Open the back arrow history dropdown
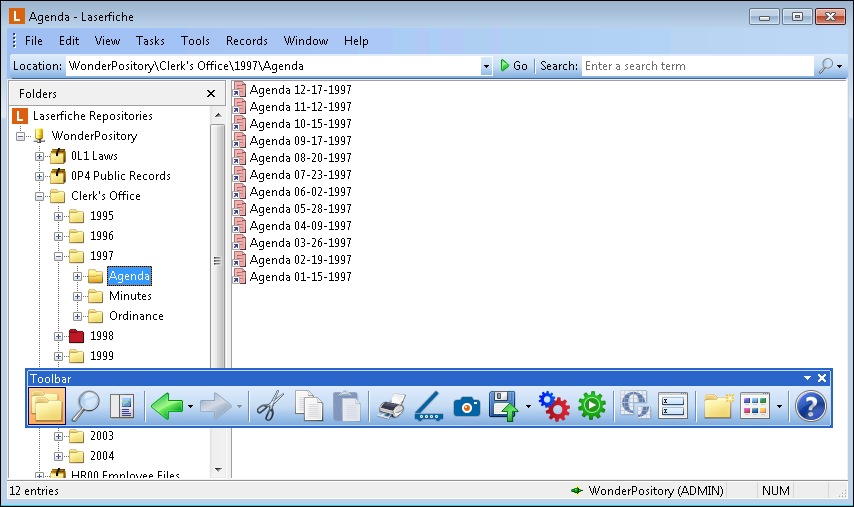 click(x=190, y=406)
